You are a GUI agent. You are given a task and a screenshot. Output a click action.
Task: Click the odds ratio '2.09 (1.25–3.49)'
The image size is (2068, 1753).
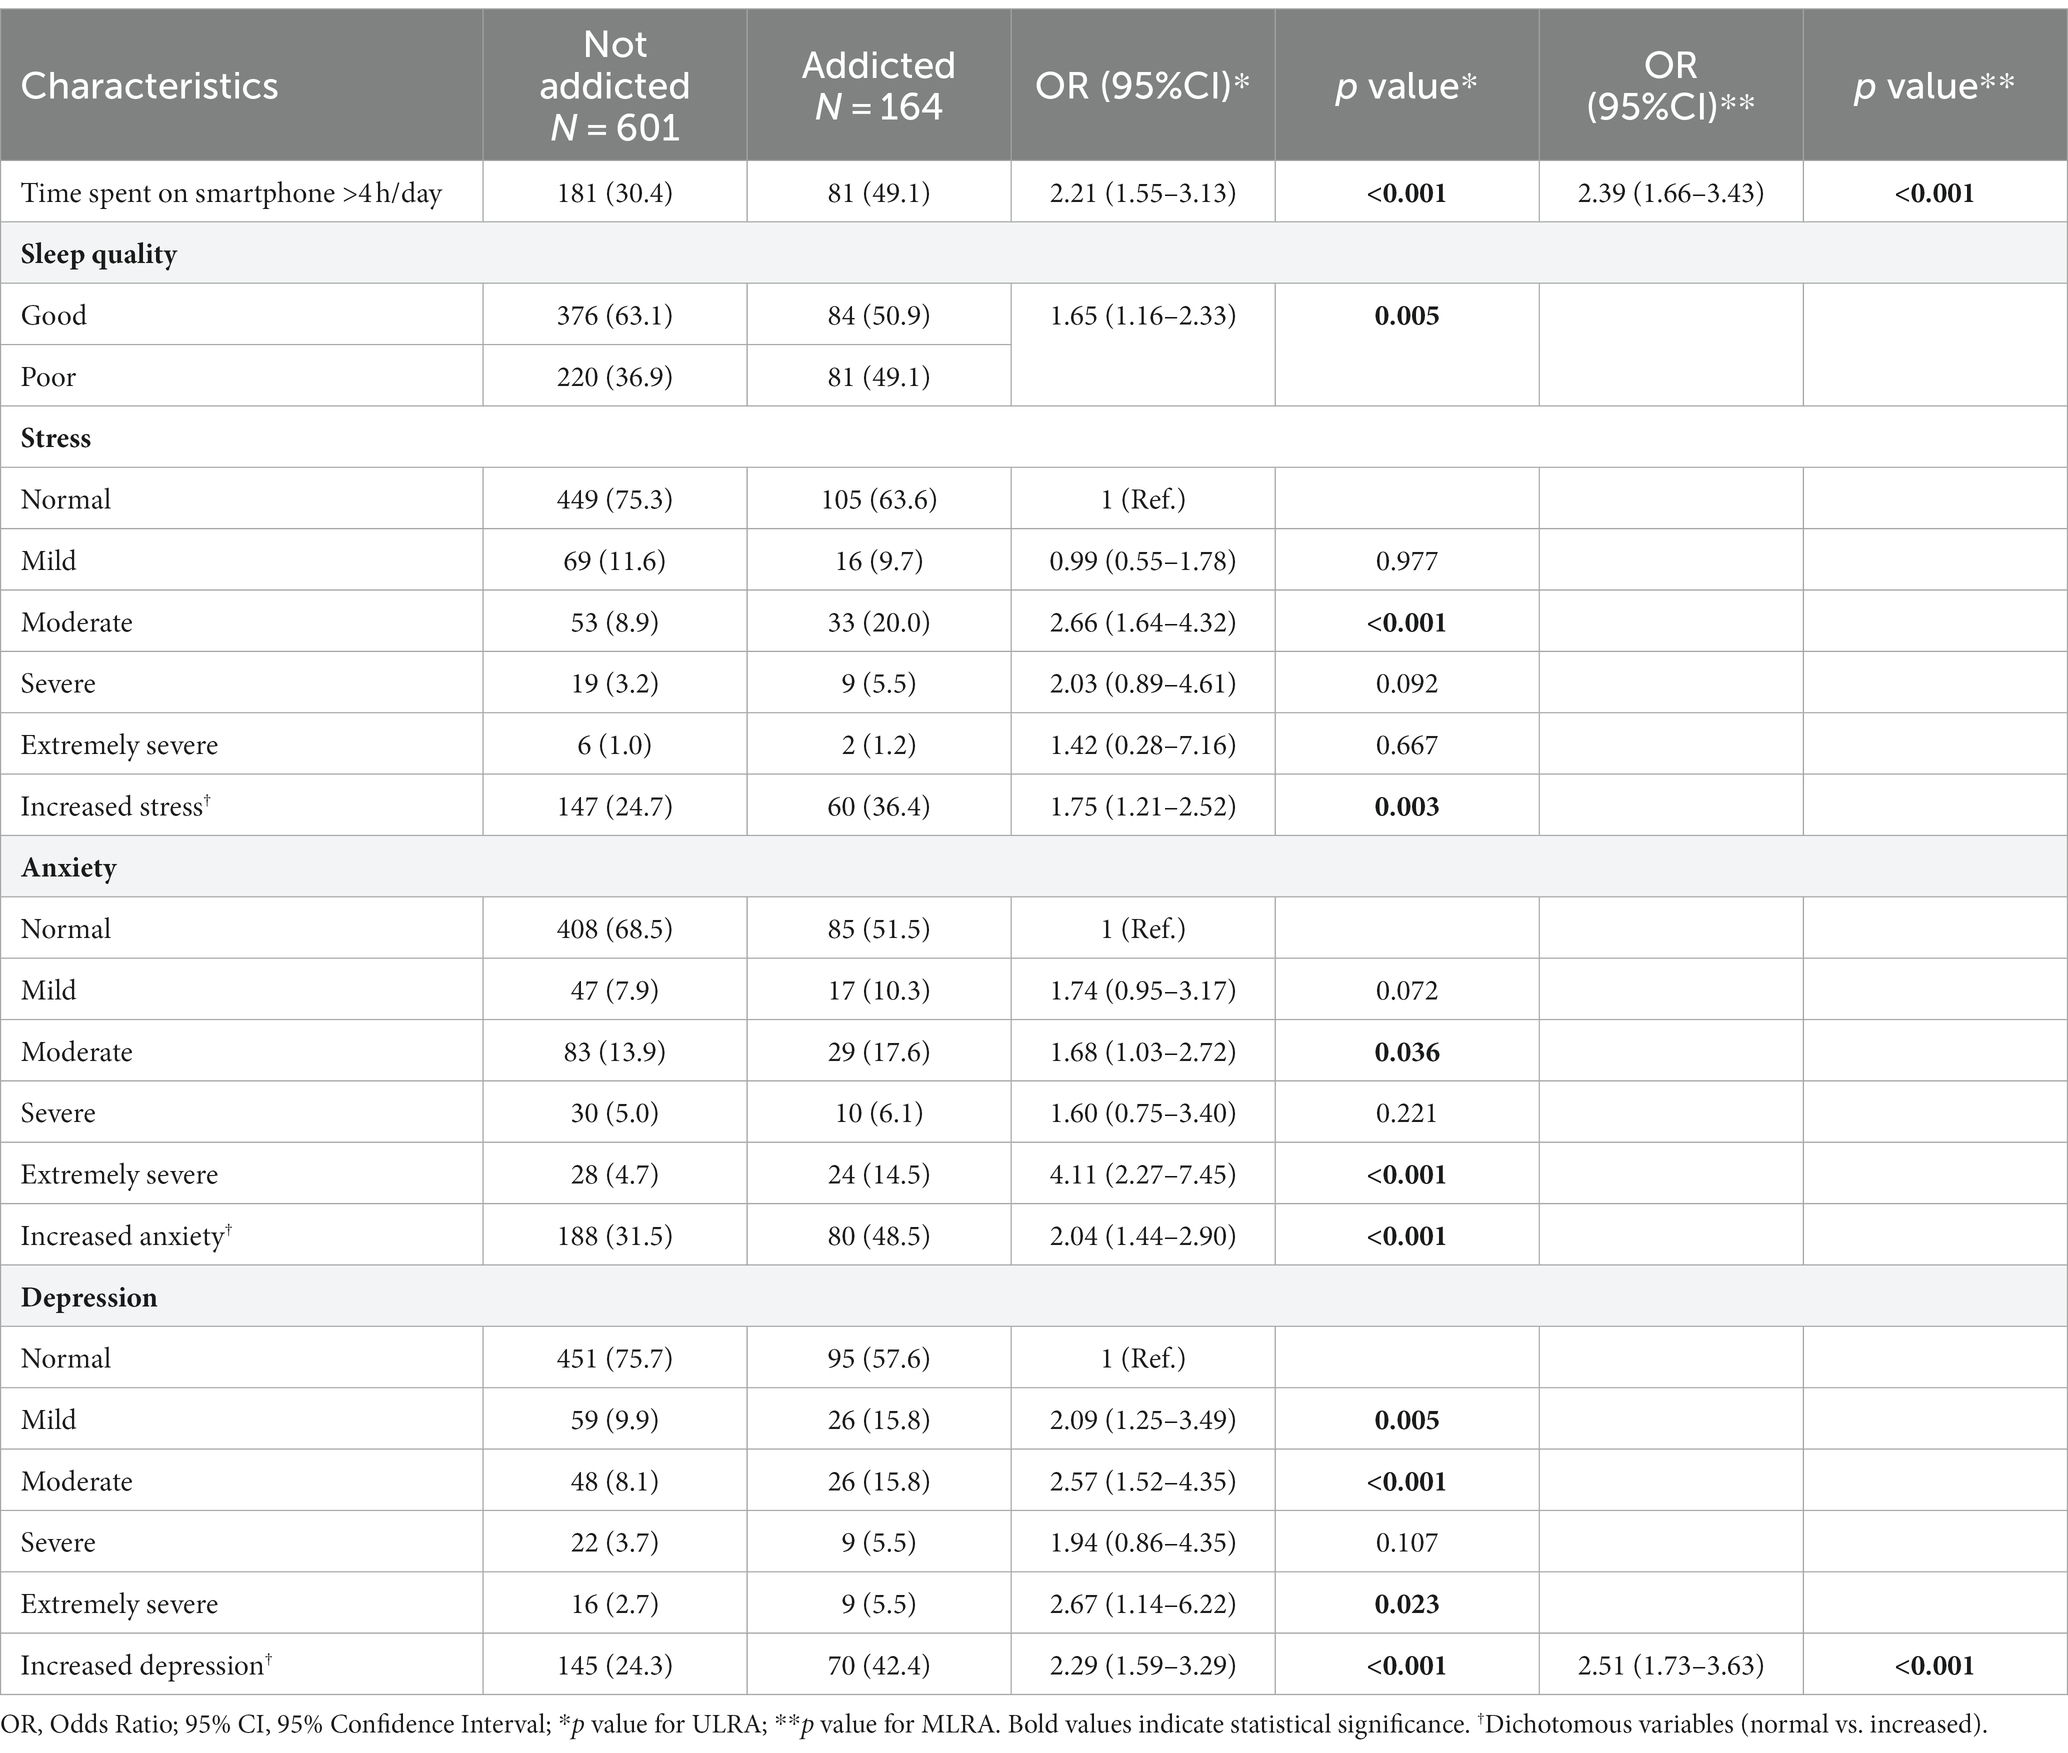tap(1142, 1421)
